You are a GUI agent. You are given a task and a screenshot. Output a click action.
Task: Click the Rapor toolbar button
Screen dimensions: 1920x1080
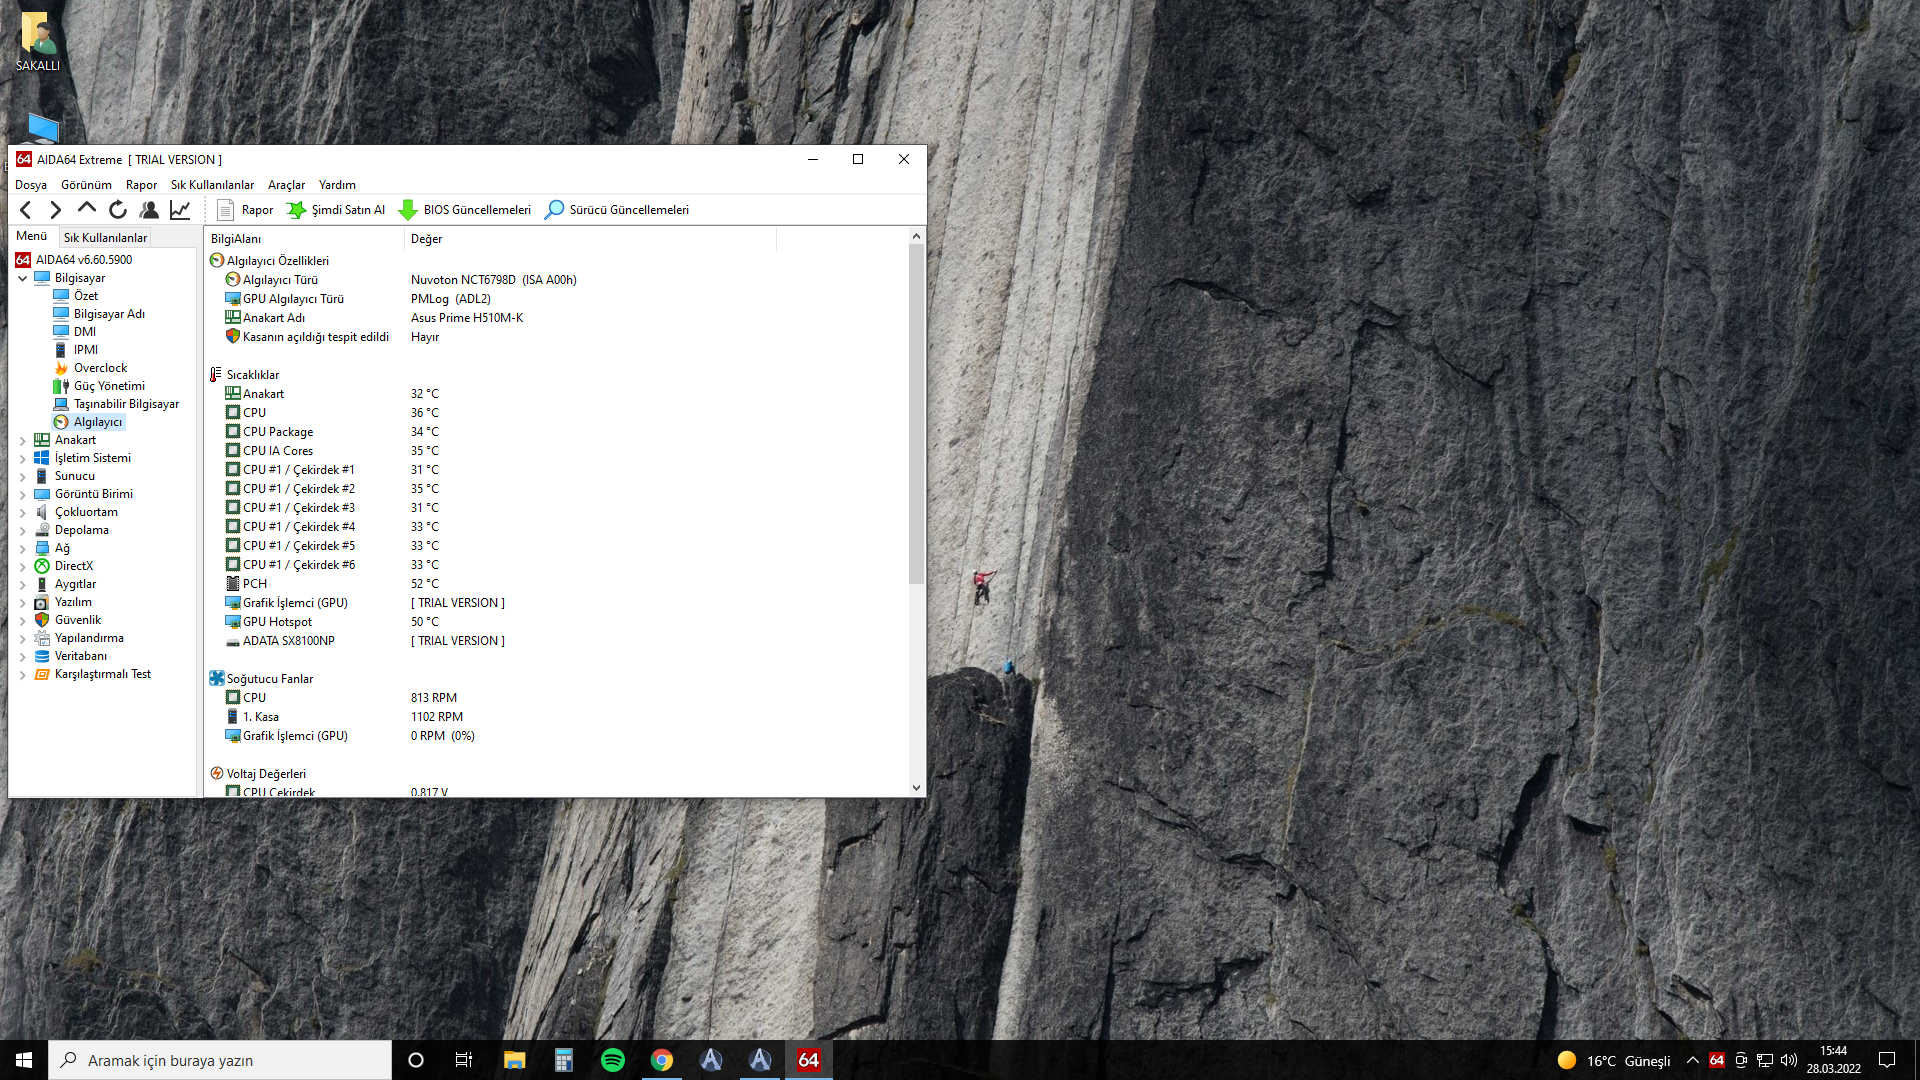pyautogui.click(x=245, y=210)
